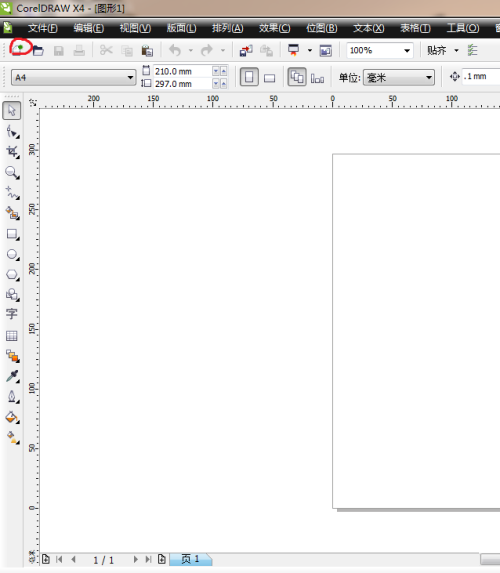Open the 100% zoom level dropdown
500x573 pixels.
[x=380, y=50]
